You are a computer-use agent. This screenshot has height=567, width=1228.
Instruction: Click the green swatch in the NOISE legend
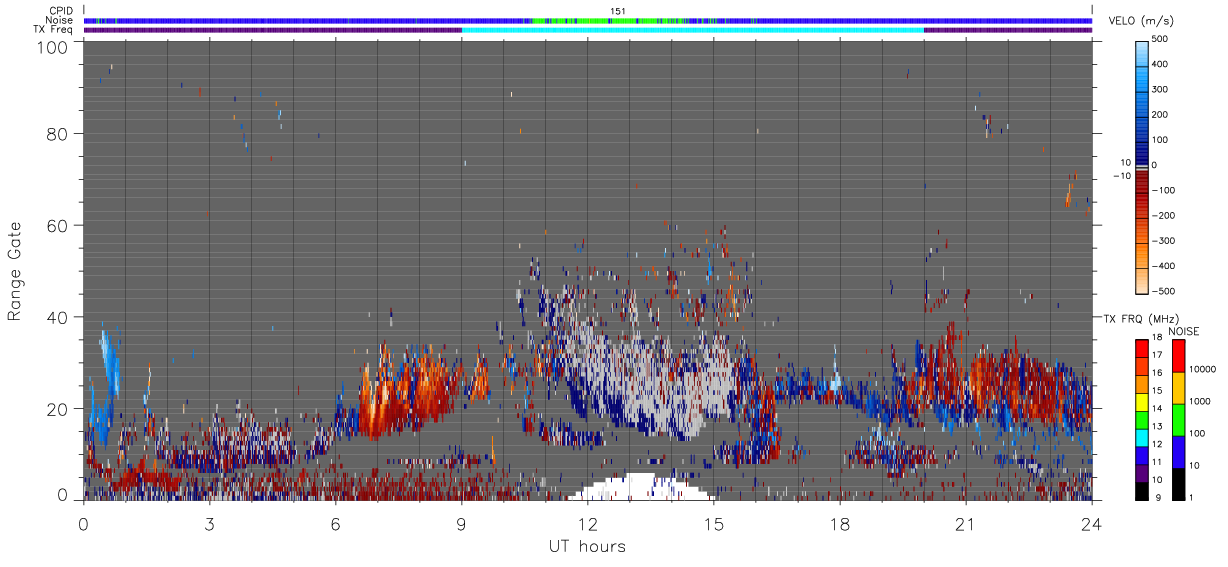click(1179, 420)
